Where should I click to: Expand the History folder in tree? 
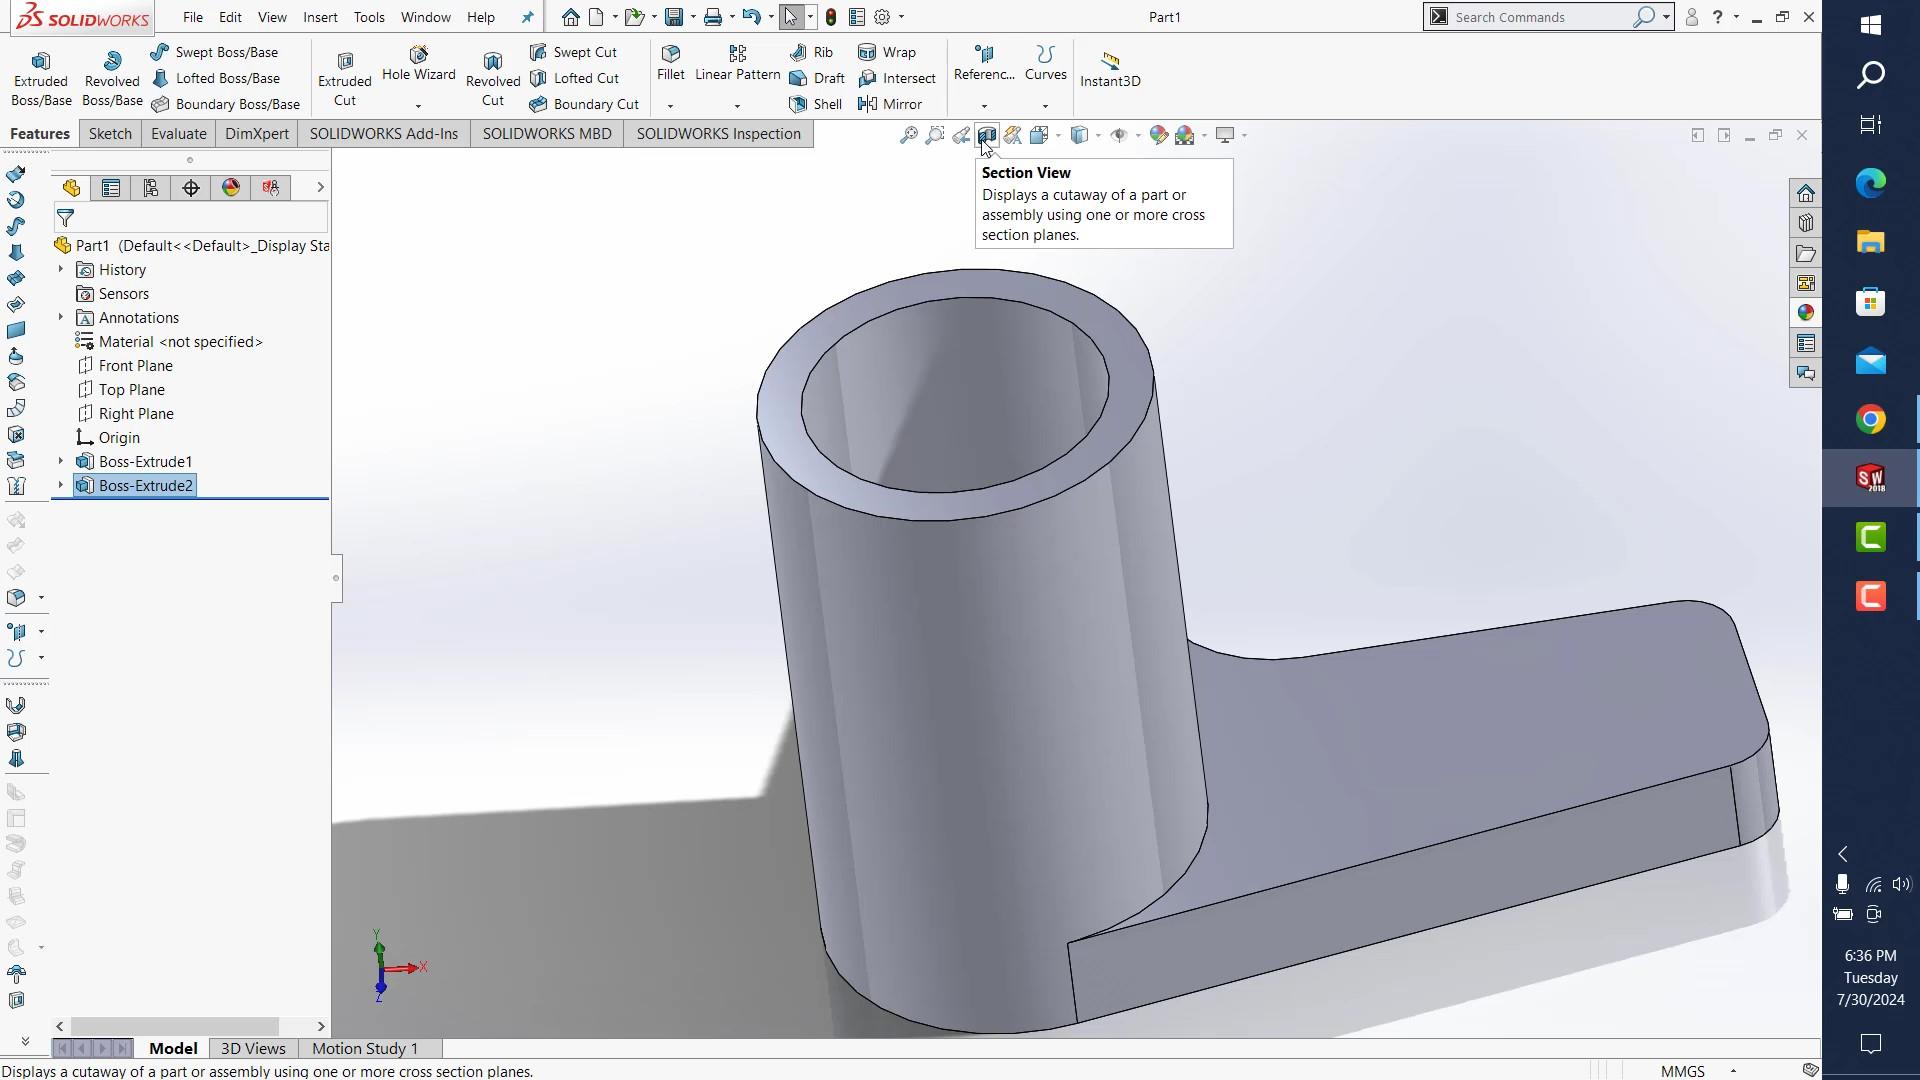coord(60,270)
